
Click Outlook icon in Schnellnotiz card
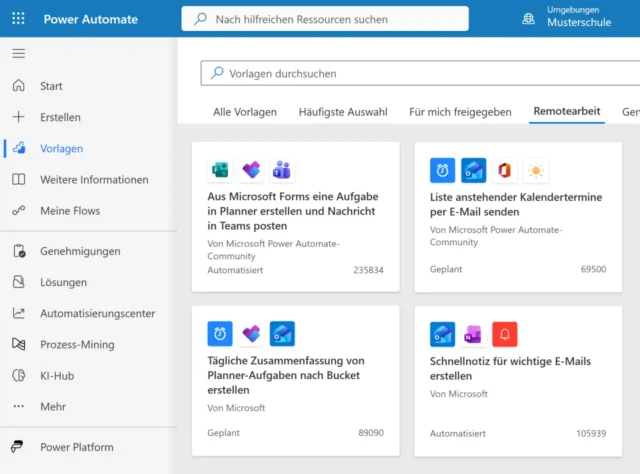tap(442, 334)
